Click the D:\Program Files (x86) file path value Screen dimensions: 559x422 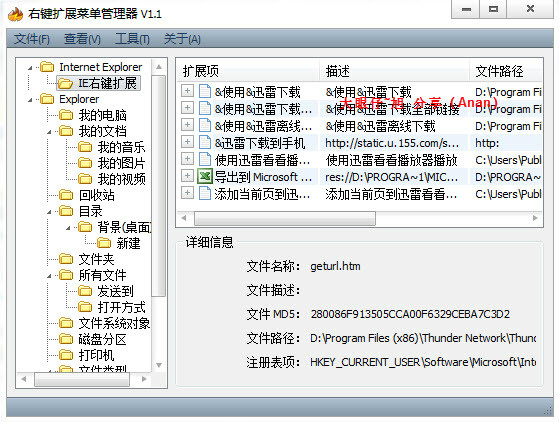423,338
